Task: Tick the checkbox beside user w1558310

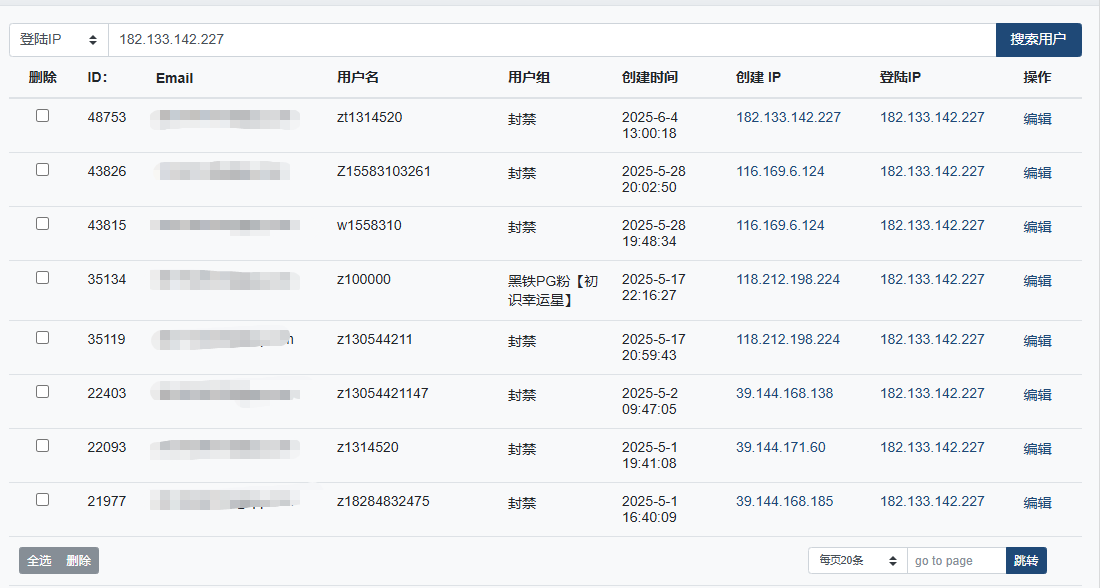Action: (43, 224)
